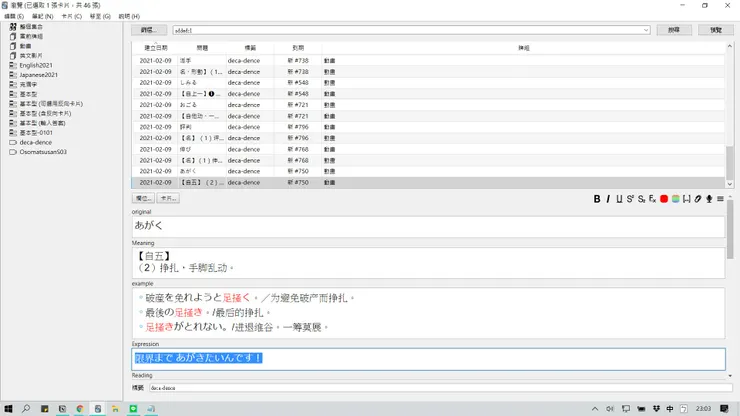Apply superscript formatting in editor

click(x=630, y=199)
